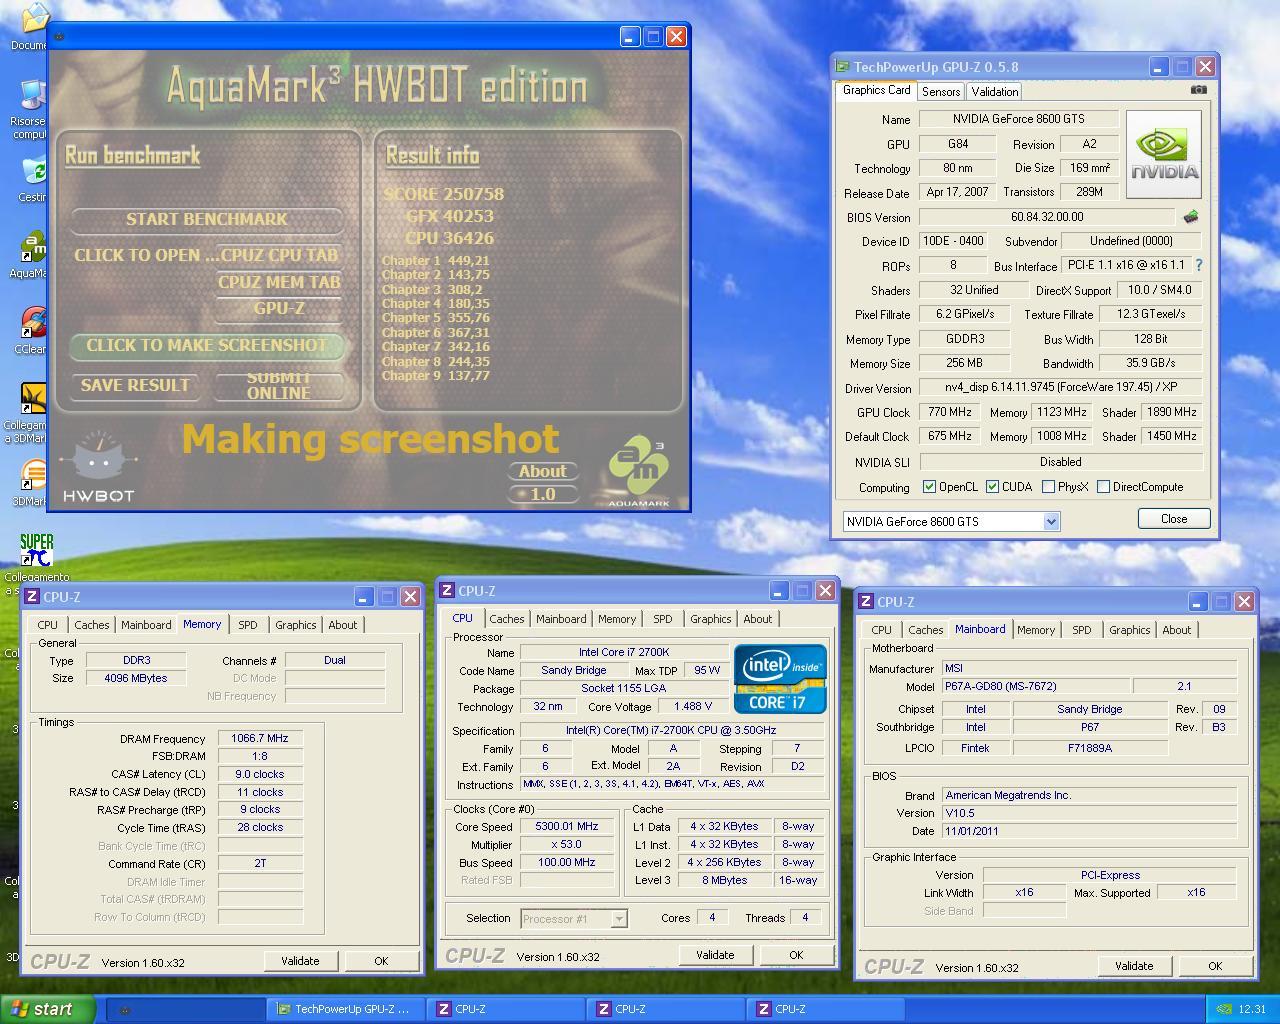Click SAVE RESULT in AquaMark
This screenshot has height=1024, width=1280.
point(135,385)
